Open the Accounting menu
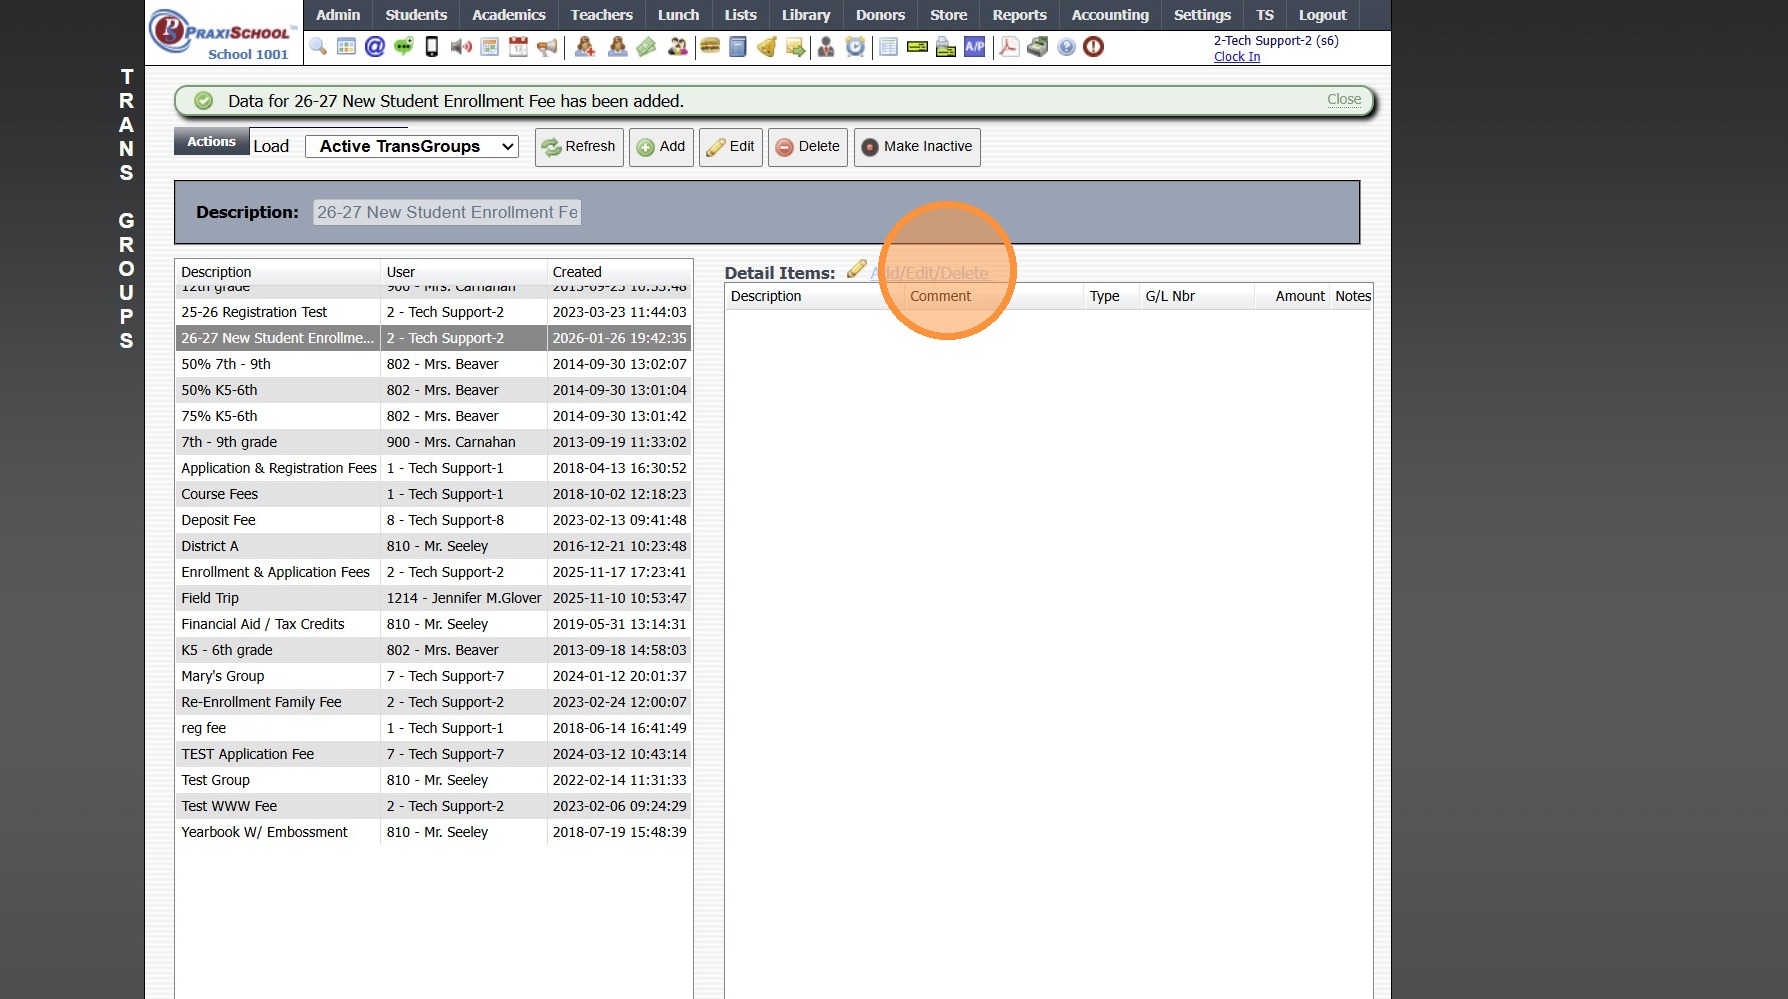 pos(1110,15)
